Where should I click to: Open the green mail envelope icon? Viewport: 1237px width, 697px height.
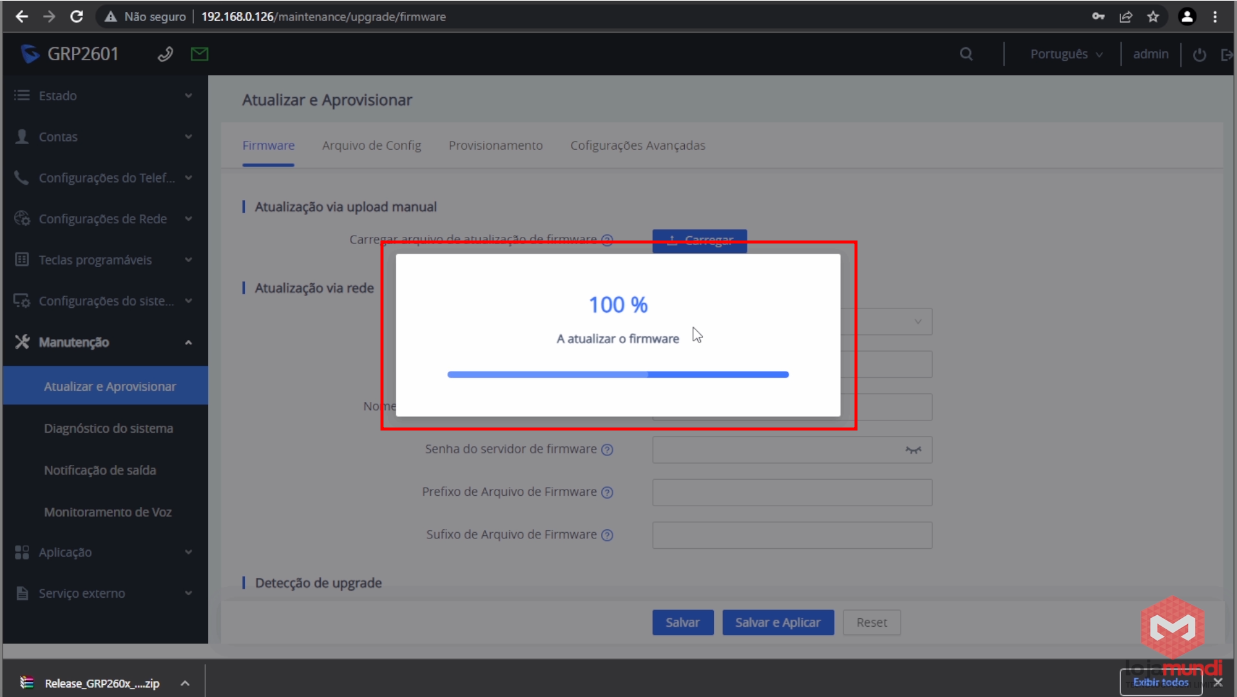199,54
